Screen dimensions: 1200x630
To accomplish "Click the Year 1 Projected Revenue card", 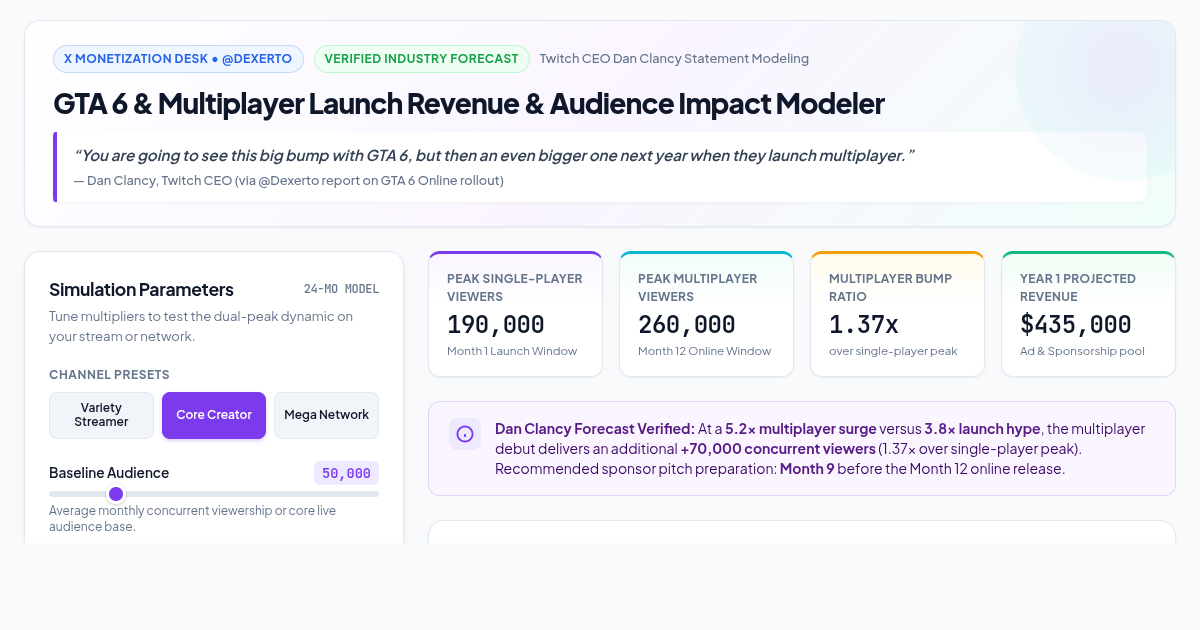I will point(1088,314).
